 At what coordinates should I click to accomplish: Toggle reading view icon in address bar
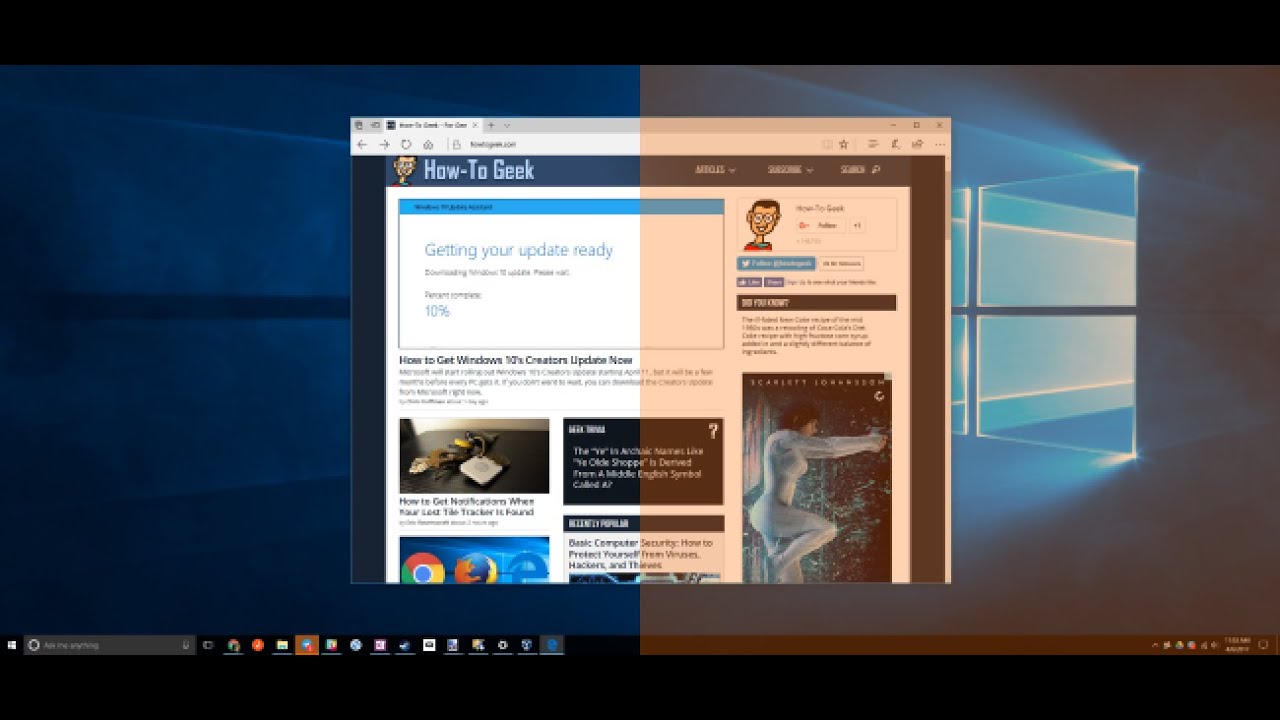pos(826,144)
